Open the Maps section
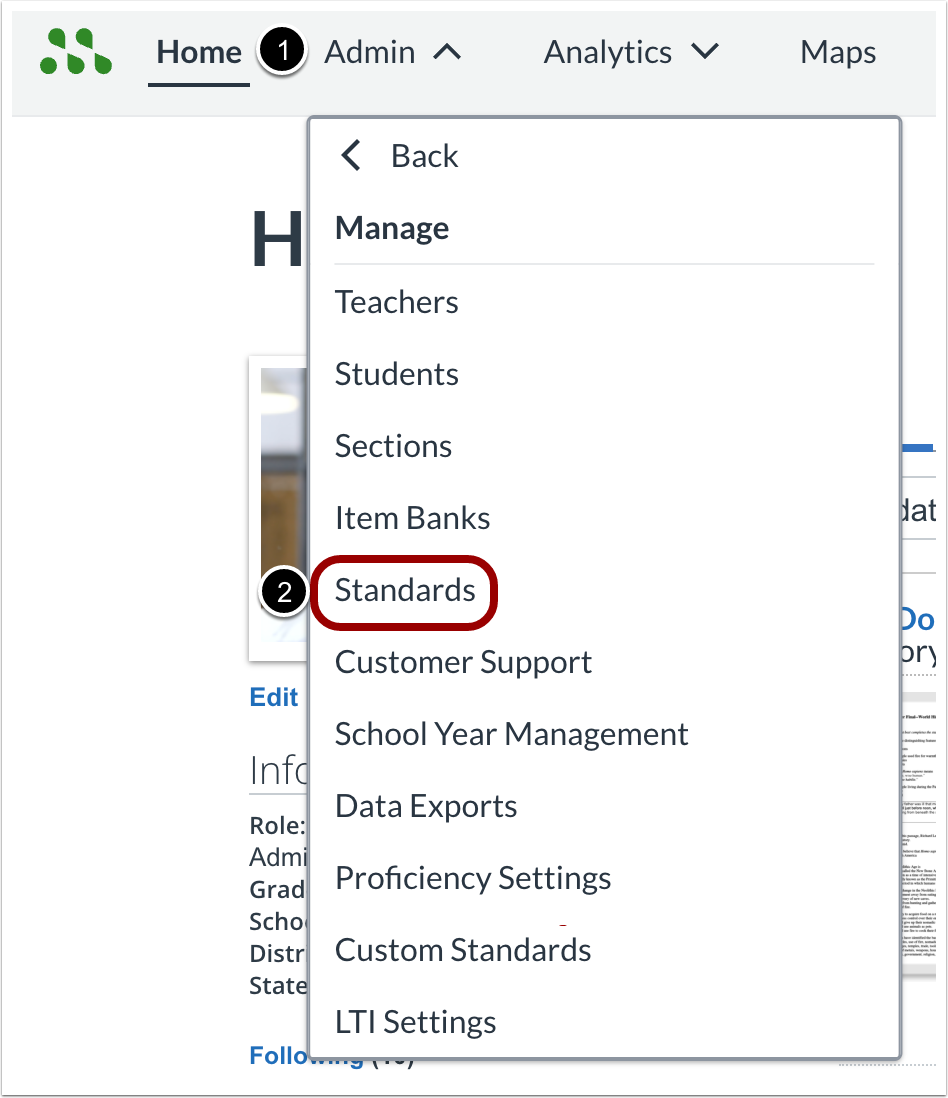 pyautogui.click(x=837, y=52)
